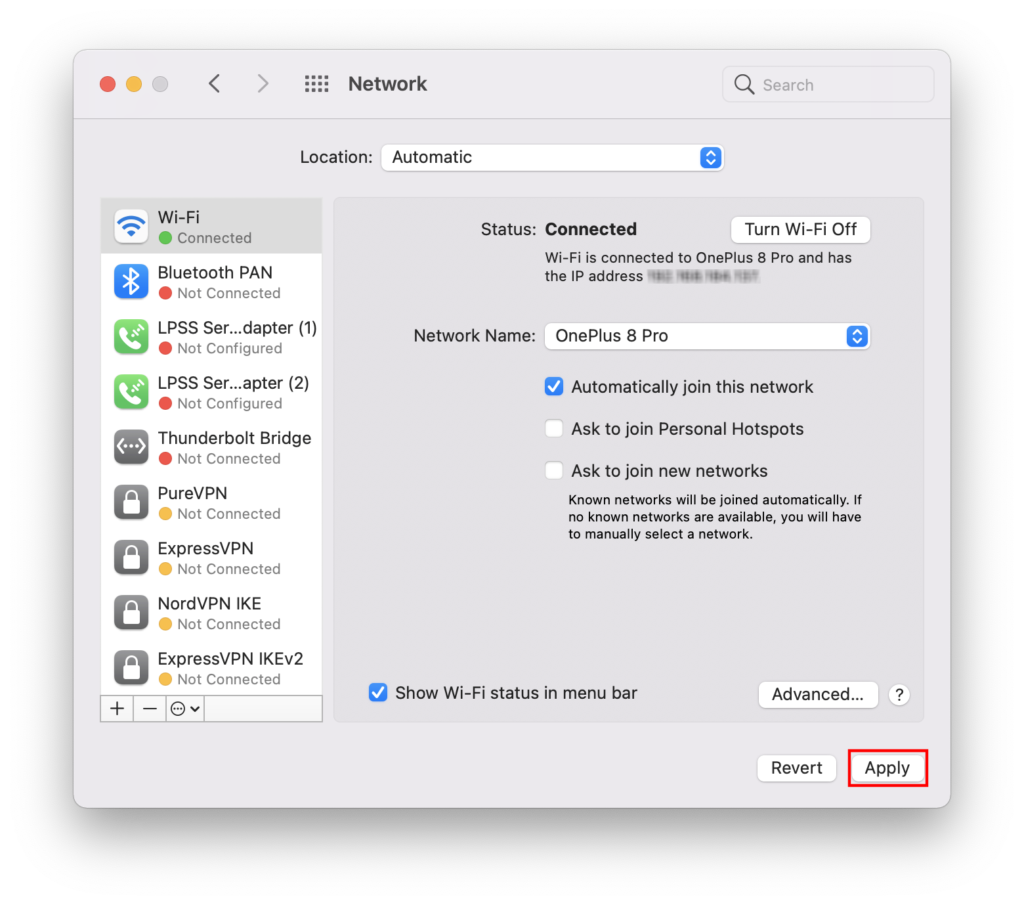The image size is (1024, 905).
Task: Select ExpressVPN IKEv2 label in list
Action: pyautogui.click(x=231, y=658)
